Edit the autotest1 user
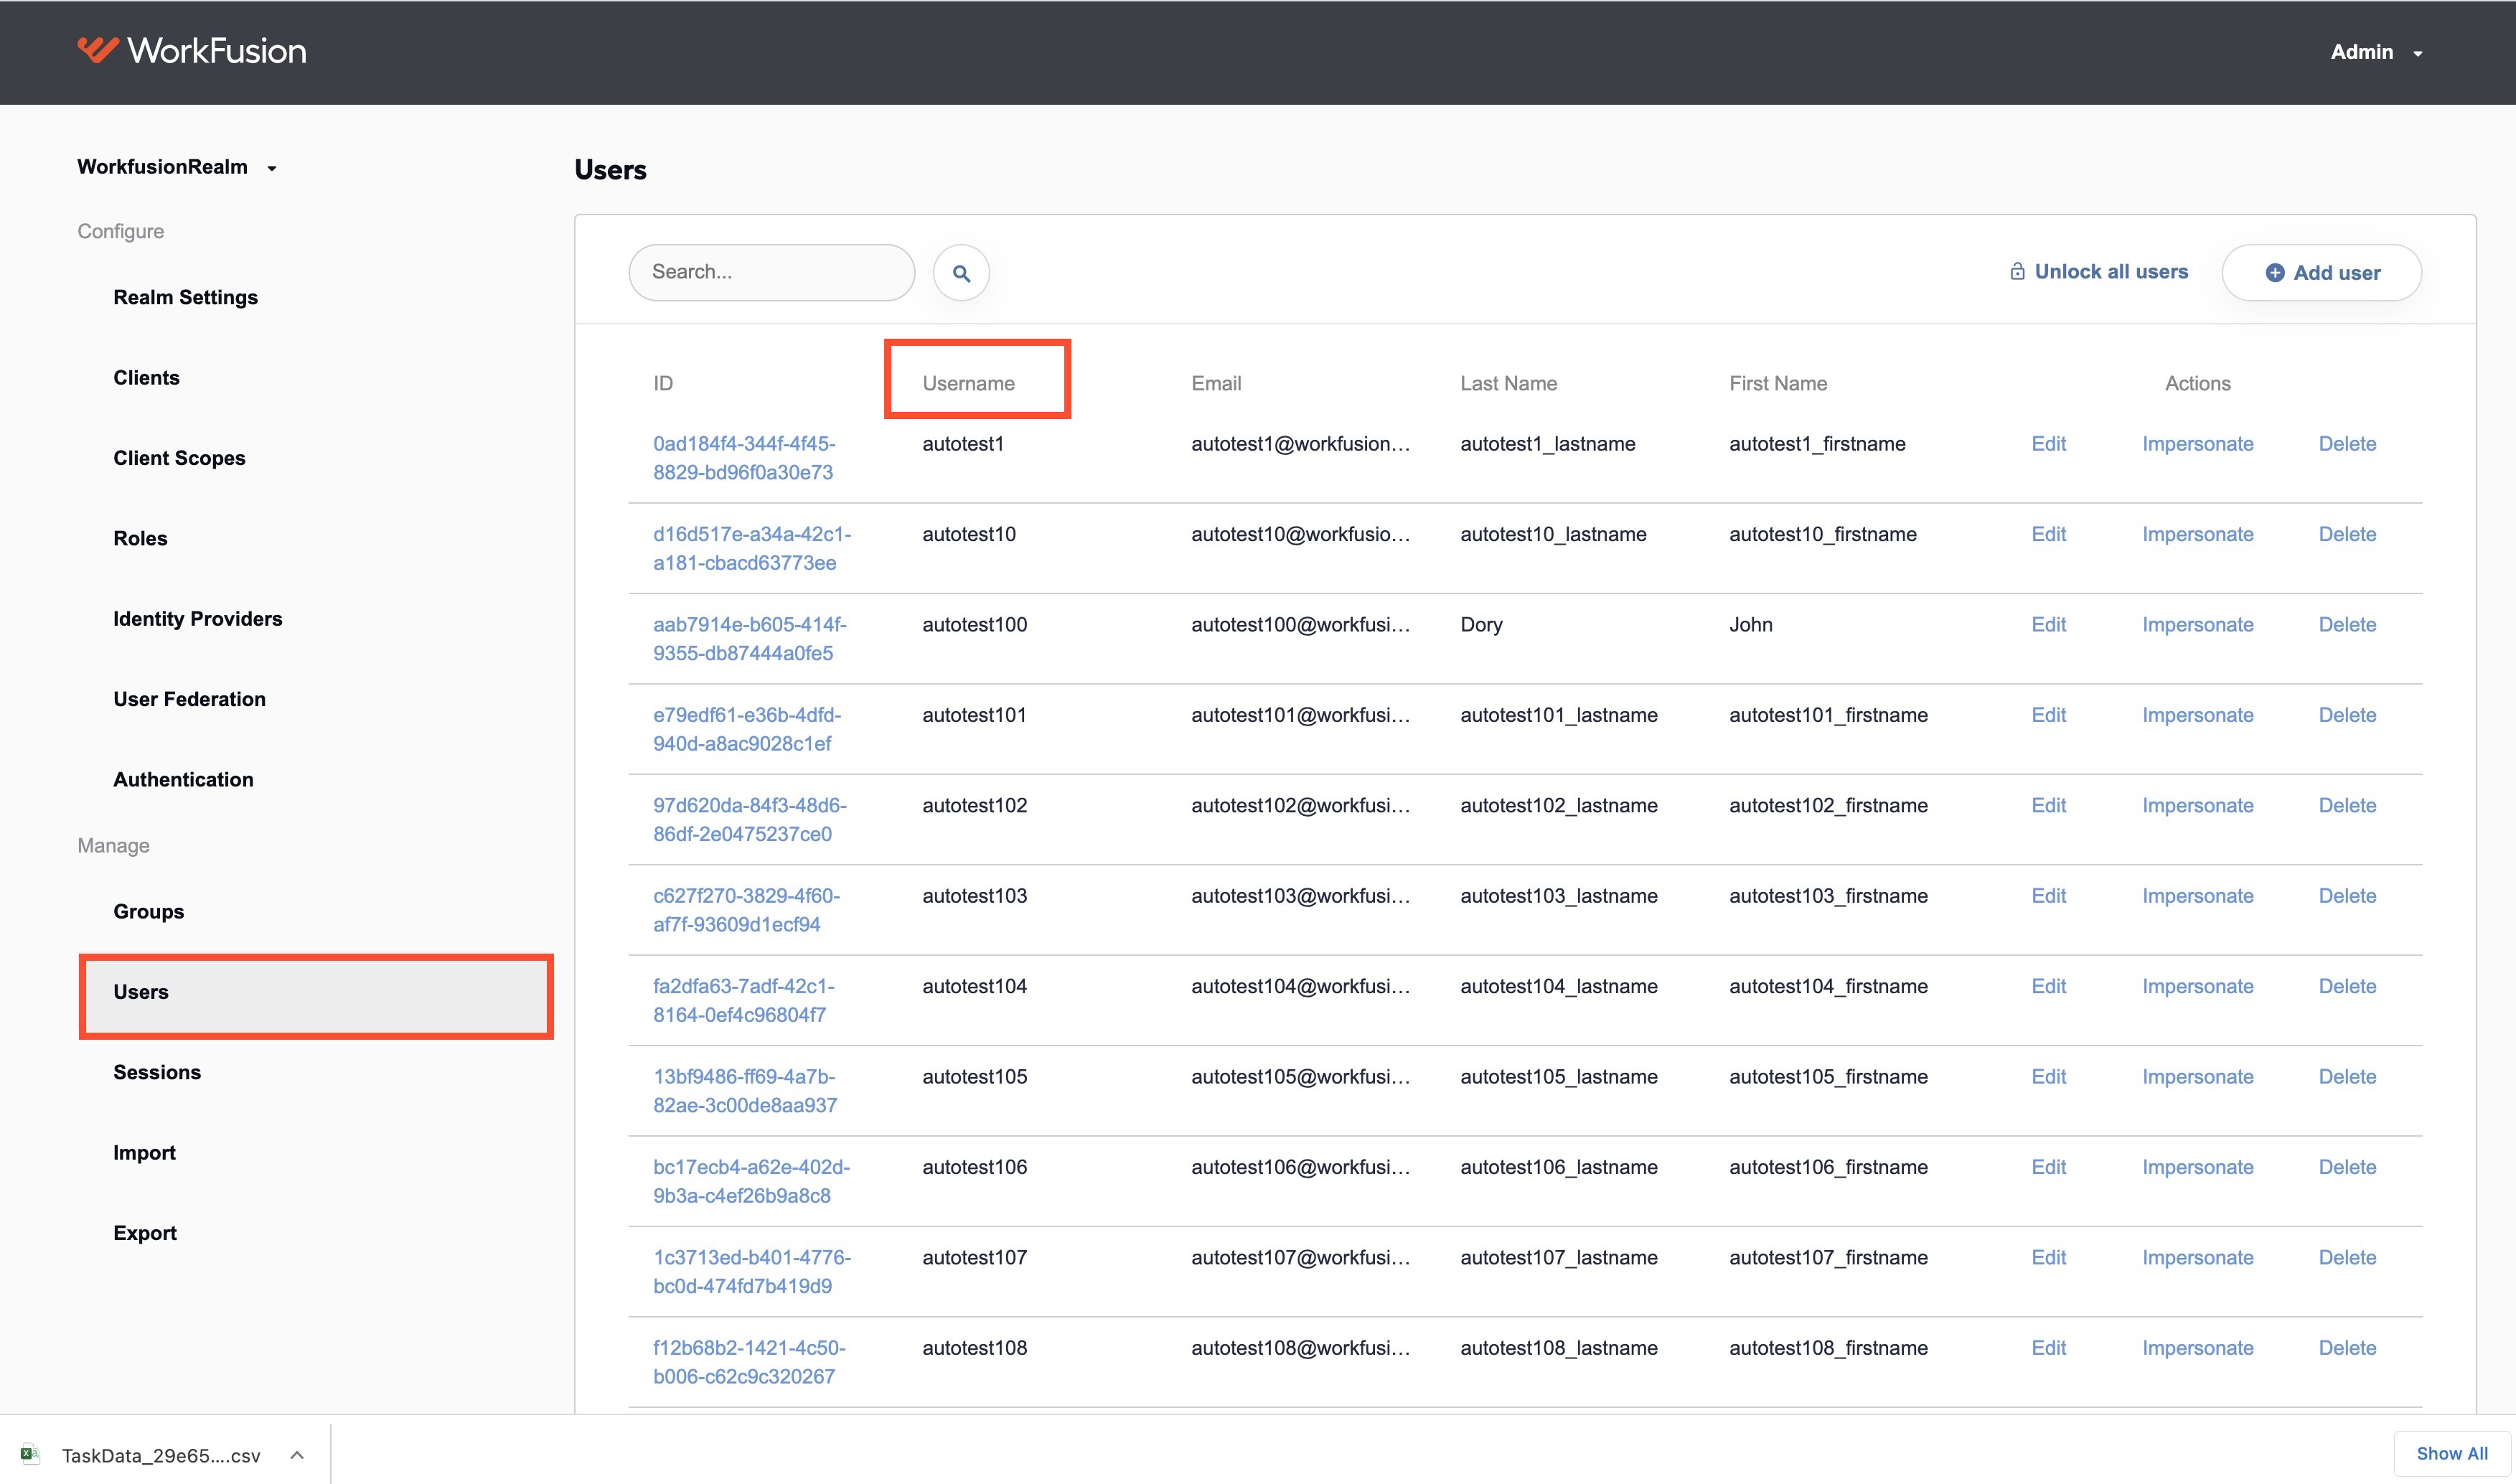The image size is (2516, 1484). (2048, 444)
